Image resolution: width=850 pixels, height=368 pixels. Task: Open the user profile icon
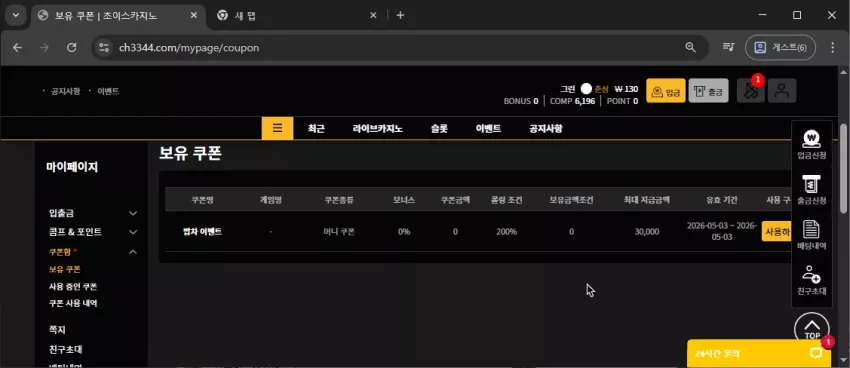point(782,91)
